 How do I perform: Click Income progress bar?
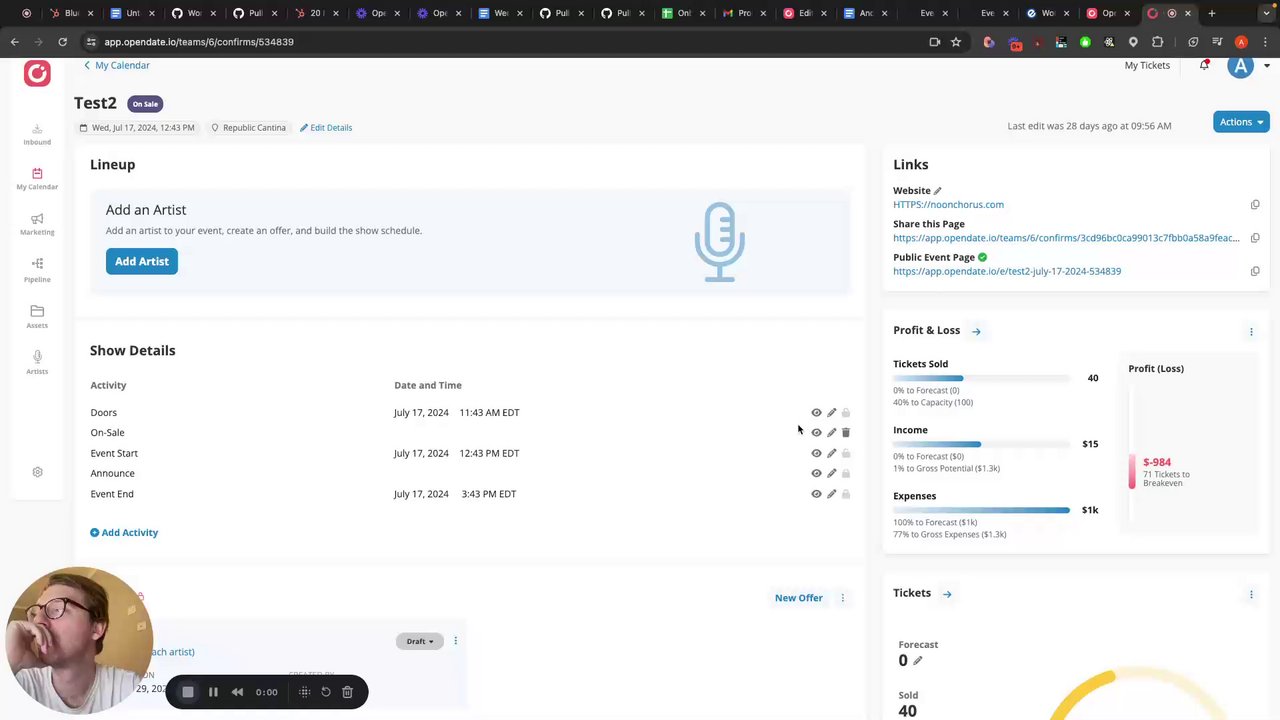(x=981, y=444)
